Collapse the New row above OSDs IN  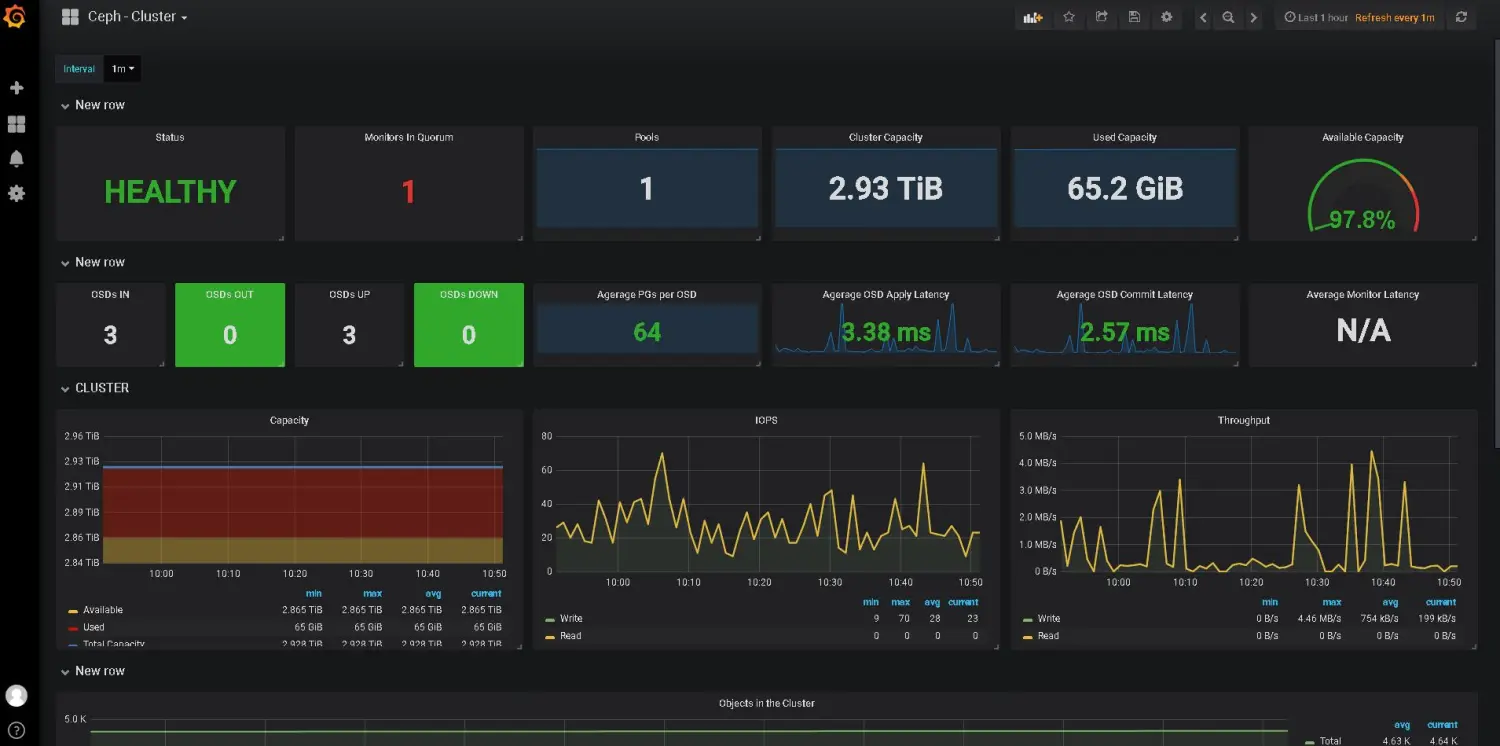coord(92,262)
